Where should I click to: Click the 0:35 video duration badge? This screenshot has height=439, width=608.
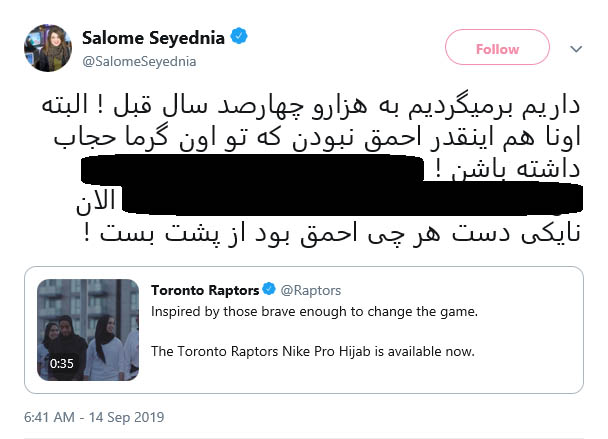click(62, 364)
